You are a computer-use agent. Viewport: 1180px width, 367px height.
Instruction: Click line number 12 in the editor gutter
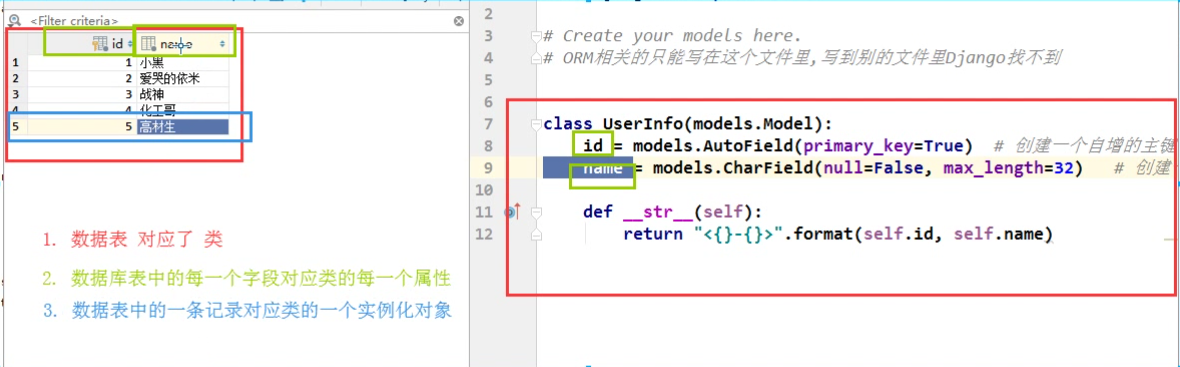(484, 235)
